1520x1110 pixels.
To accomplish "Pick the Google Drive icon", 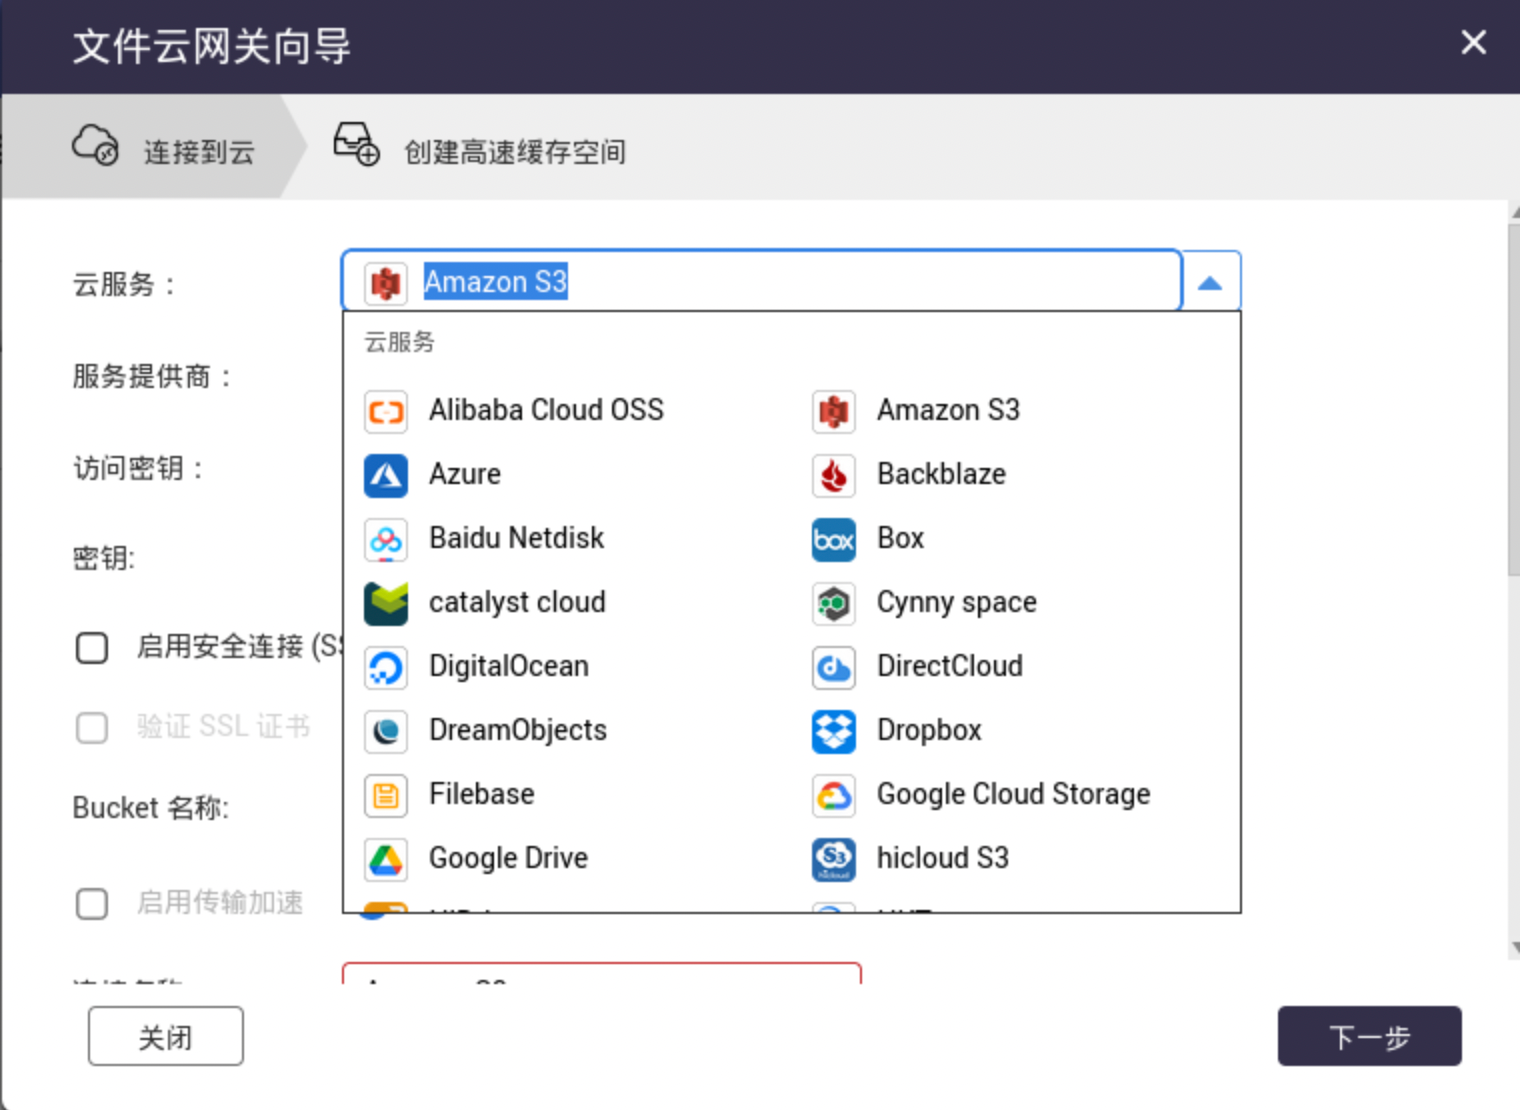I will pos(386,859).
